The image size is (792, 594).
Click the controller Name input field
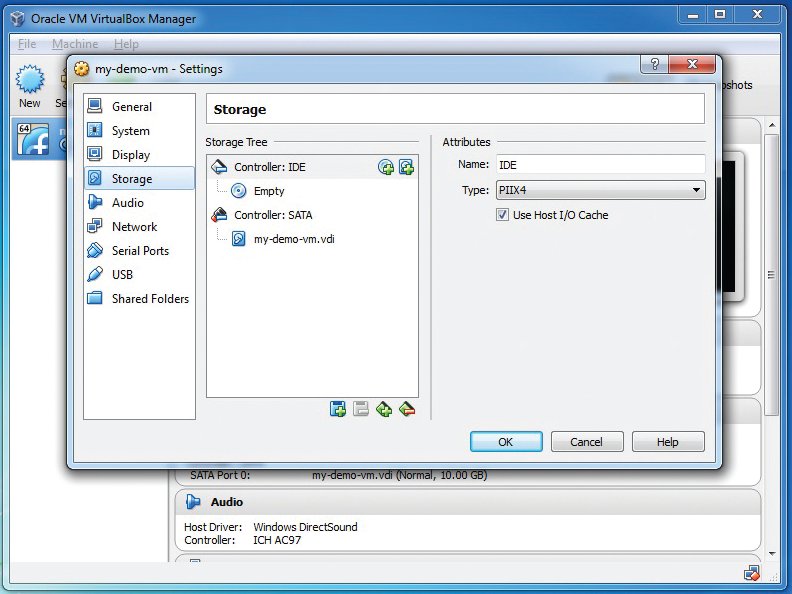click(x=599, y=164)
